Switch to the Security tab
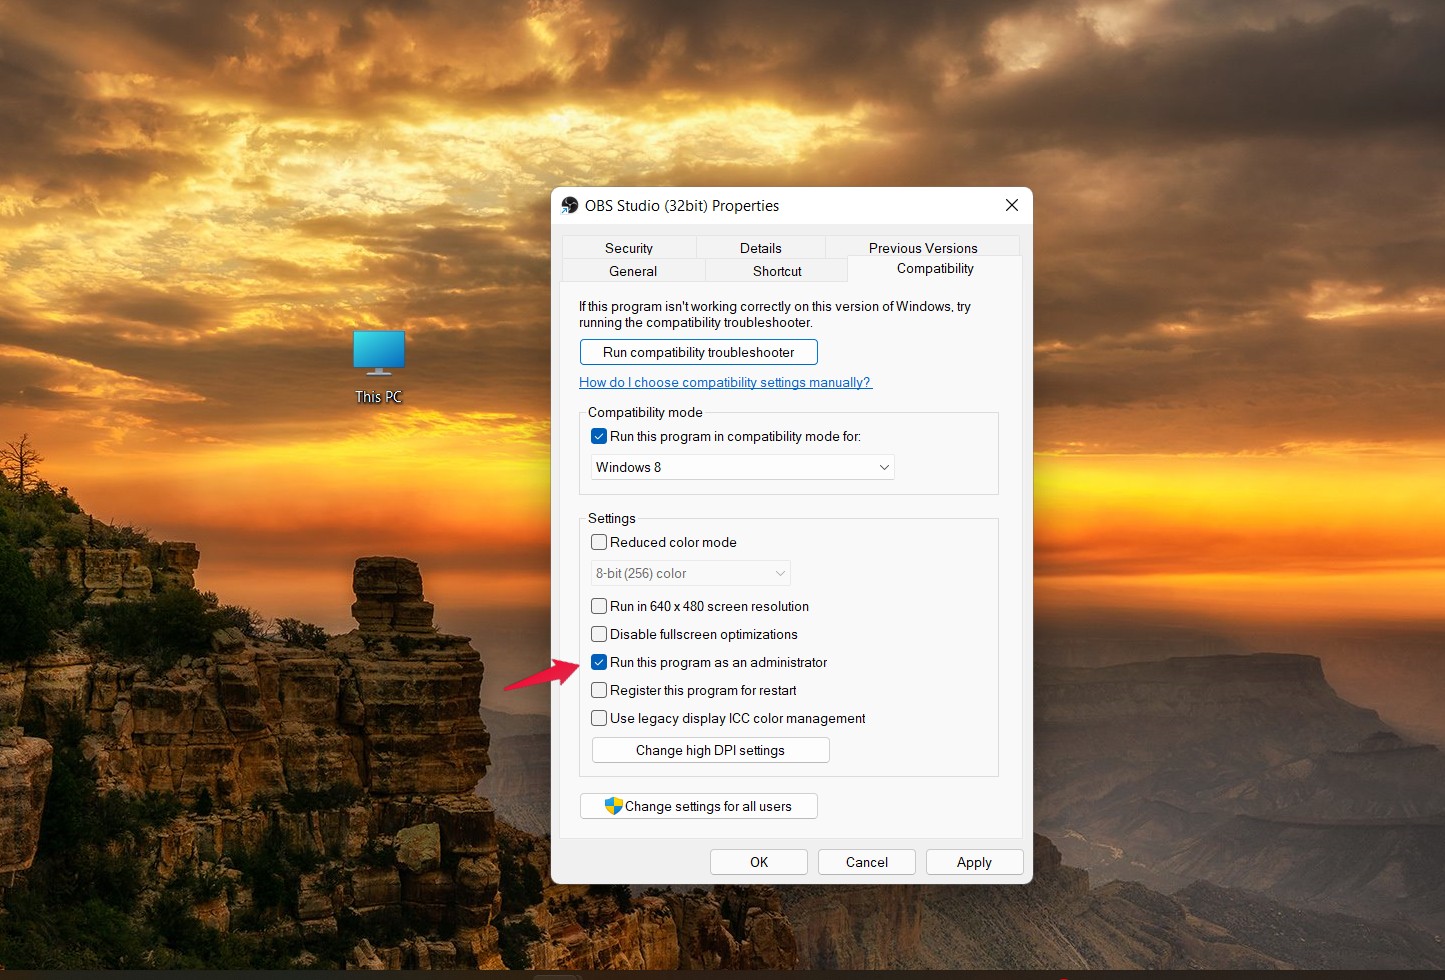The width and height of the screenshot is (1445, 980). pos(629,248)
